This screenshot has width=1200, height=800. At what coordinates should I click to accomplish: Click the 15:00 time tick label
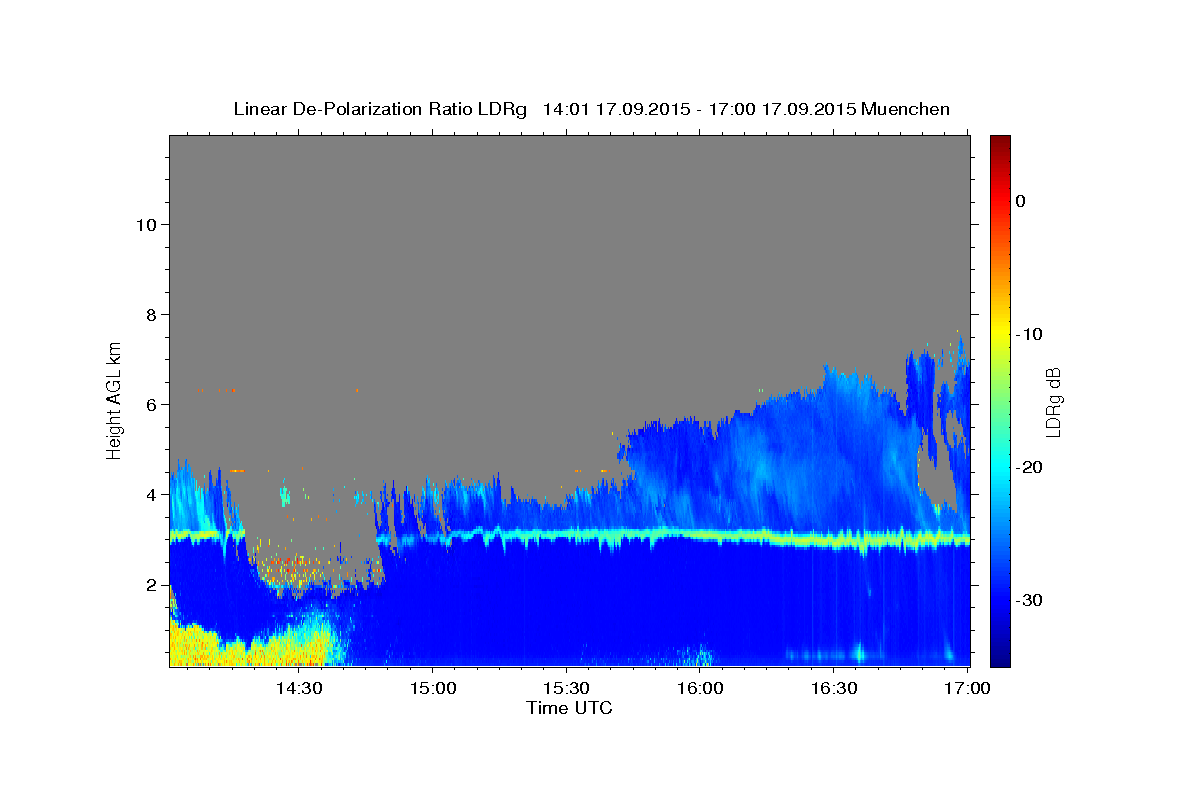click(433, 688)
